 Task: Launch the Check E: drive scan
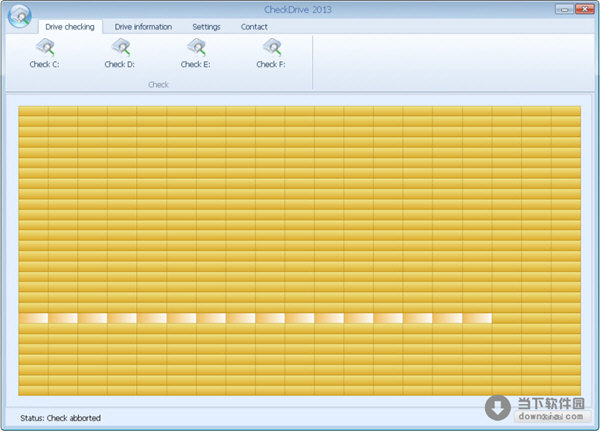click(x=196, y=53)
